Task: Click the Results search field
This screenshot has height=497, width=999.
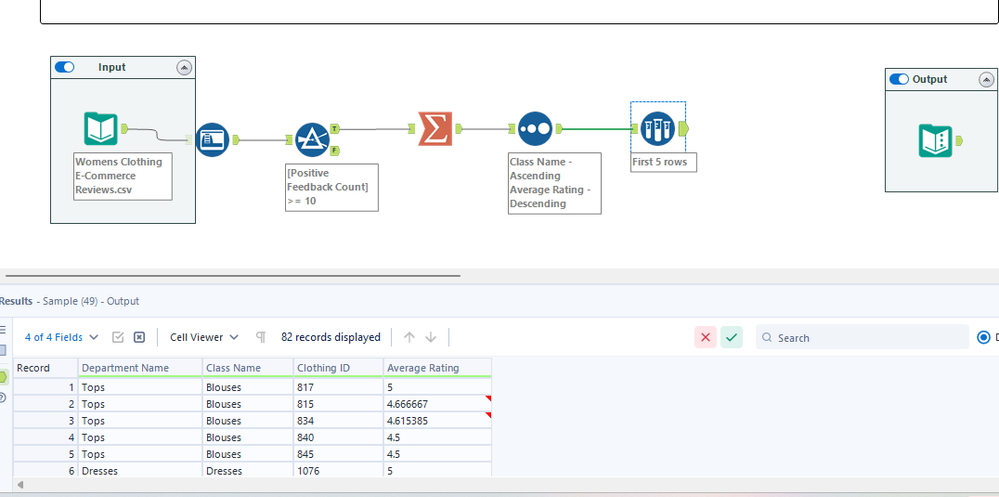Action: pos(862,337)
